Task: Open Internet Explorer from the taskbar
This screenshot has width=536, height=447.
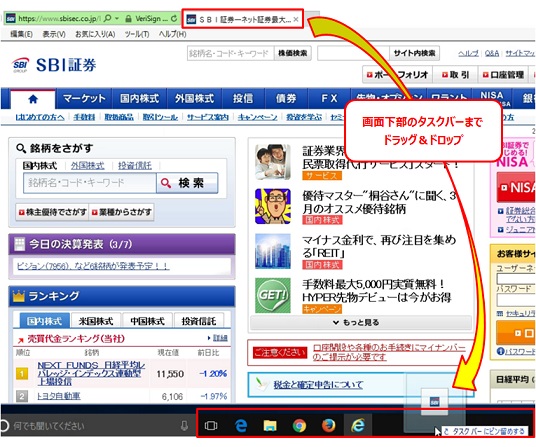Action: click(358, 425)
